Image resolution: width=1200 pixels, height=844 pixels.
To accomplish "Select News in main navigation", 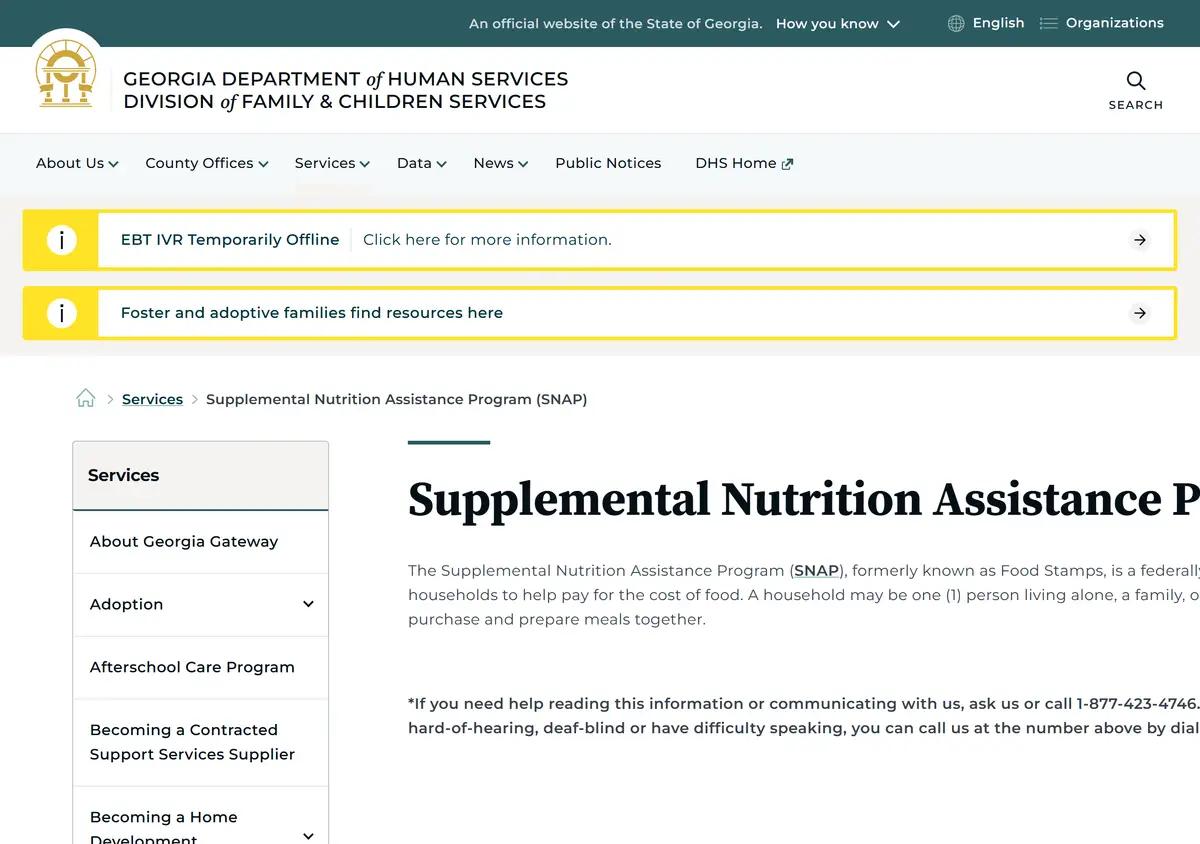I will 493,163.
